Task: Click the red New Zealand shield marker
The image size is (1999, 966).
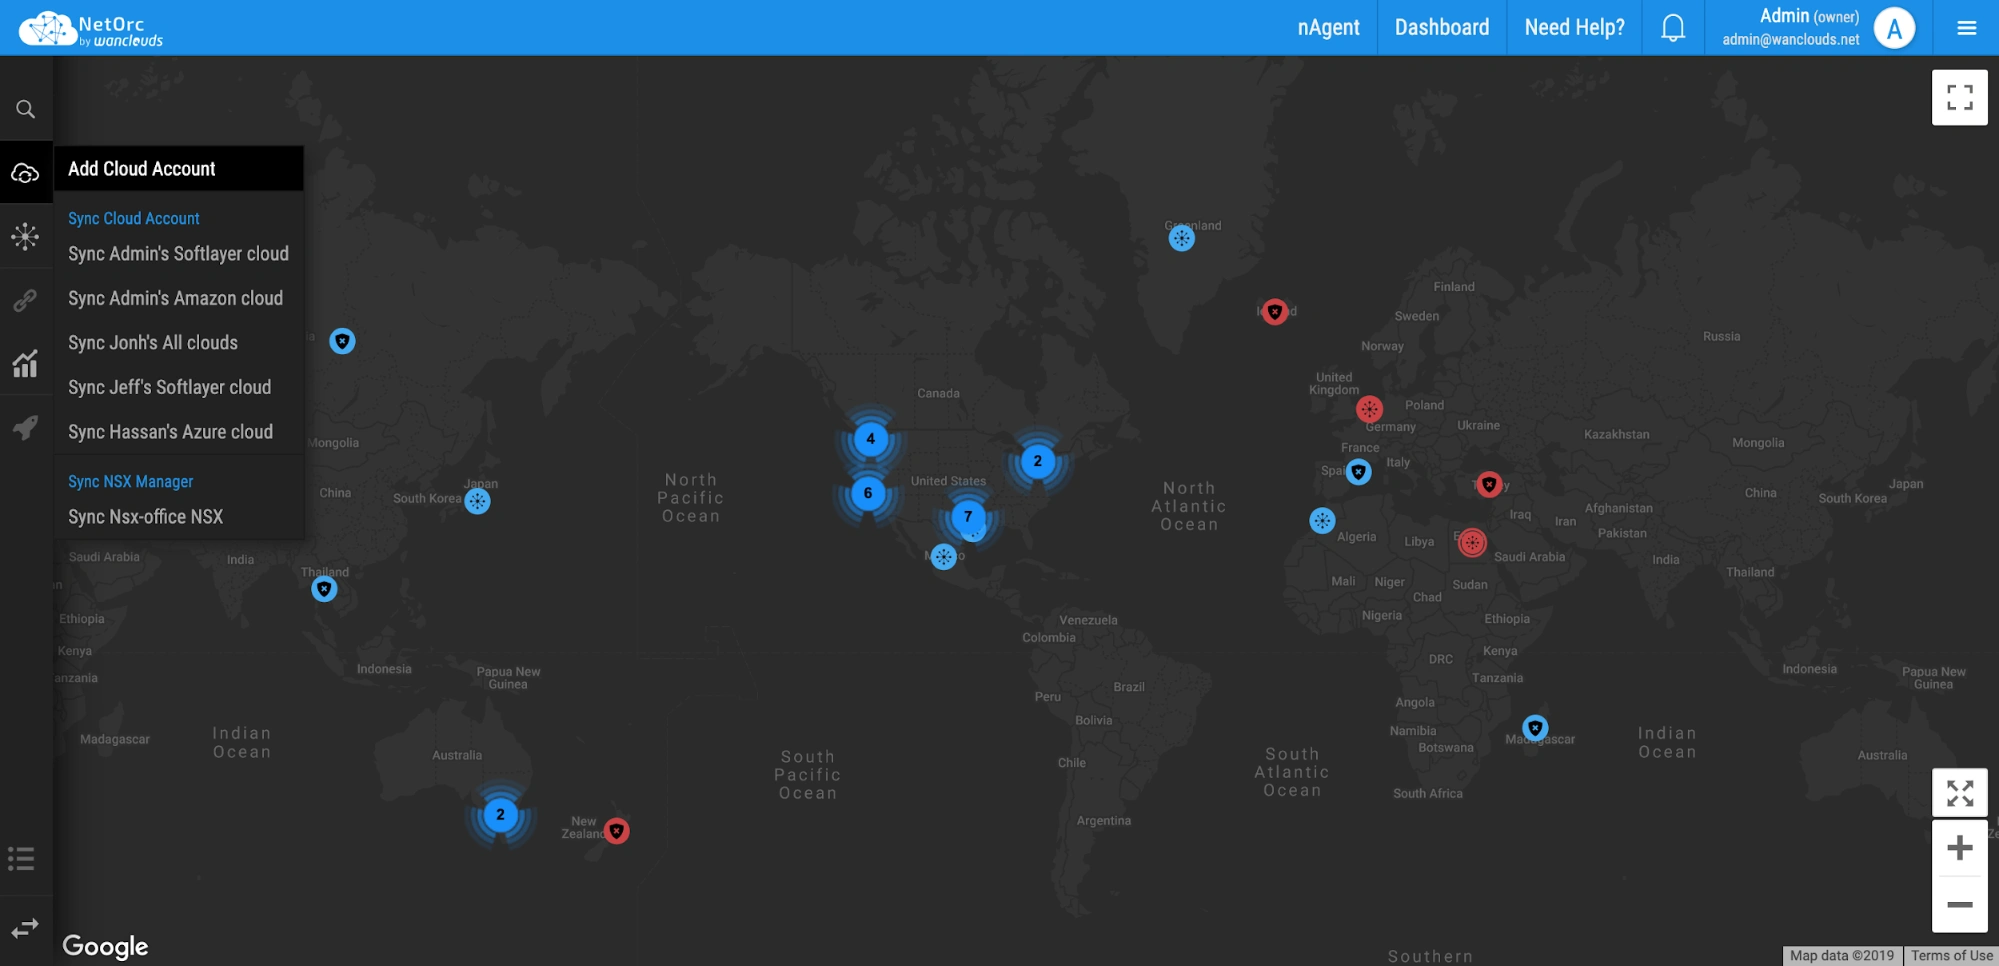Action: pos(617,831)
